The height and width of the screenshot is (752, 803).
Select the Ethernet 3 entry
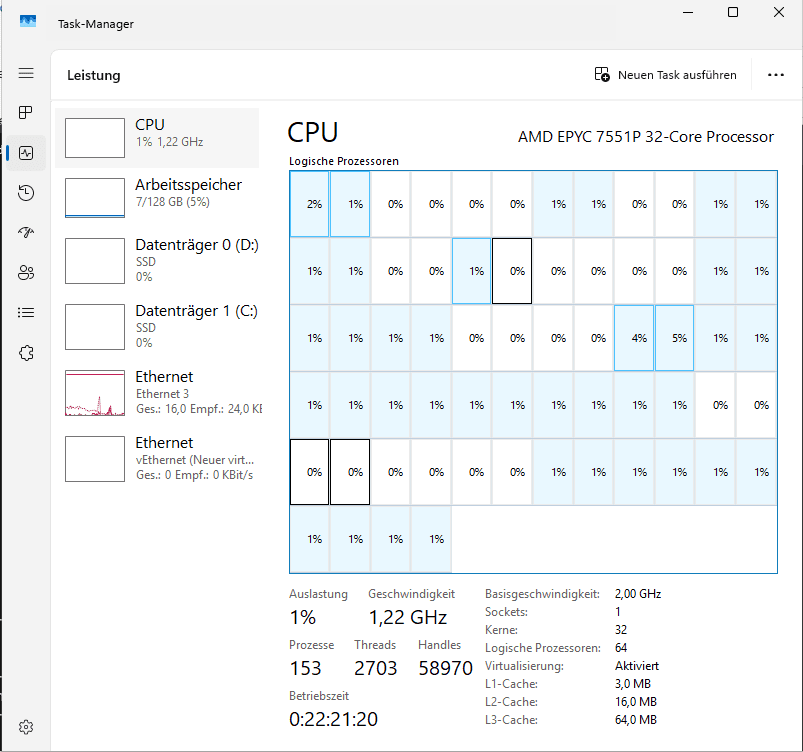click(x=157, y=393)
